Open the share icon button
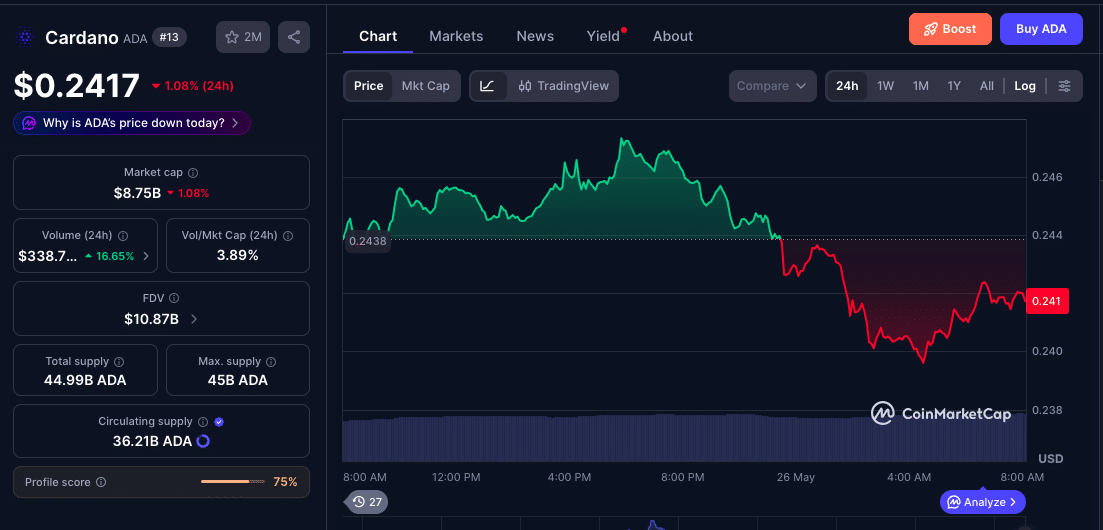 click(x=294, y=37)
